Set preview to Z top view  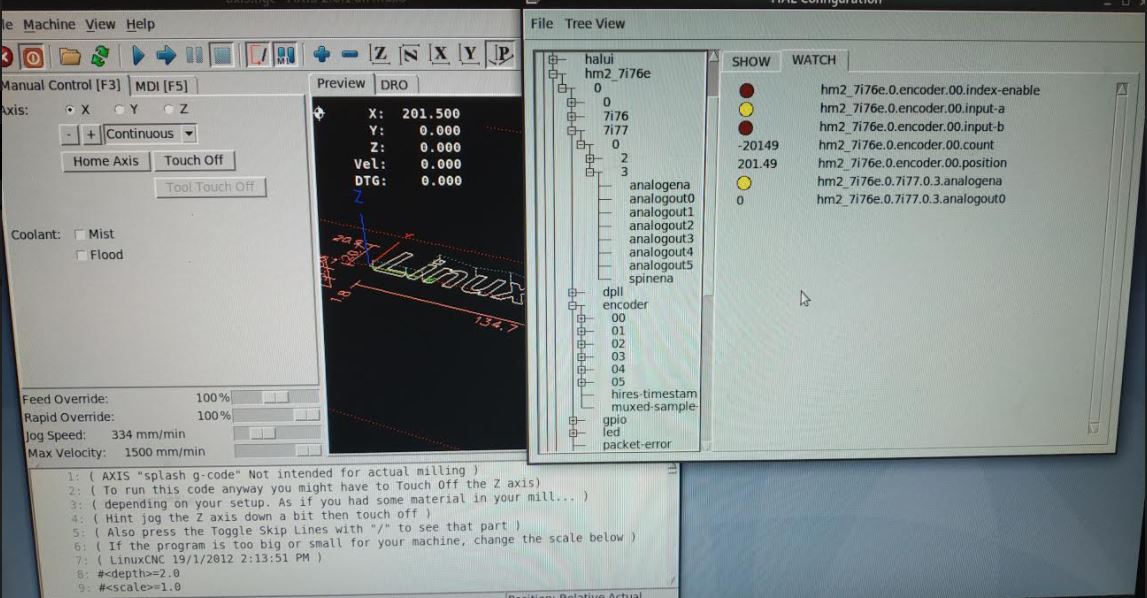click(379, 54)
